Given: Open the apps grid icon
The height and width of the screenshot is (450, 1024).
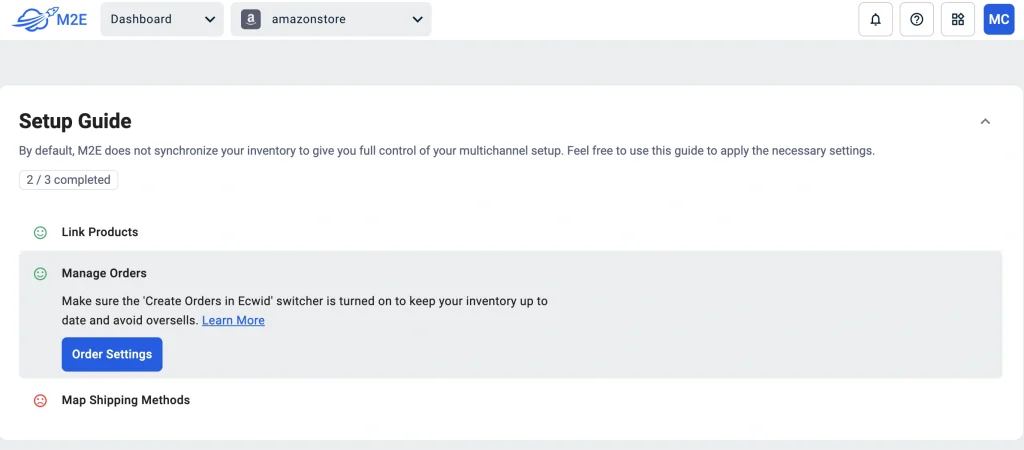Looking at the screenshot, I should (957, 19).
